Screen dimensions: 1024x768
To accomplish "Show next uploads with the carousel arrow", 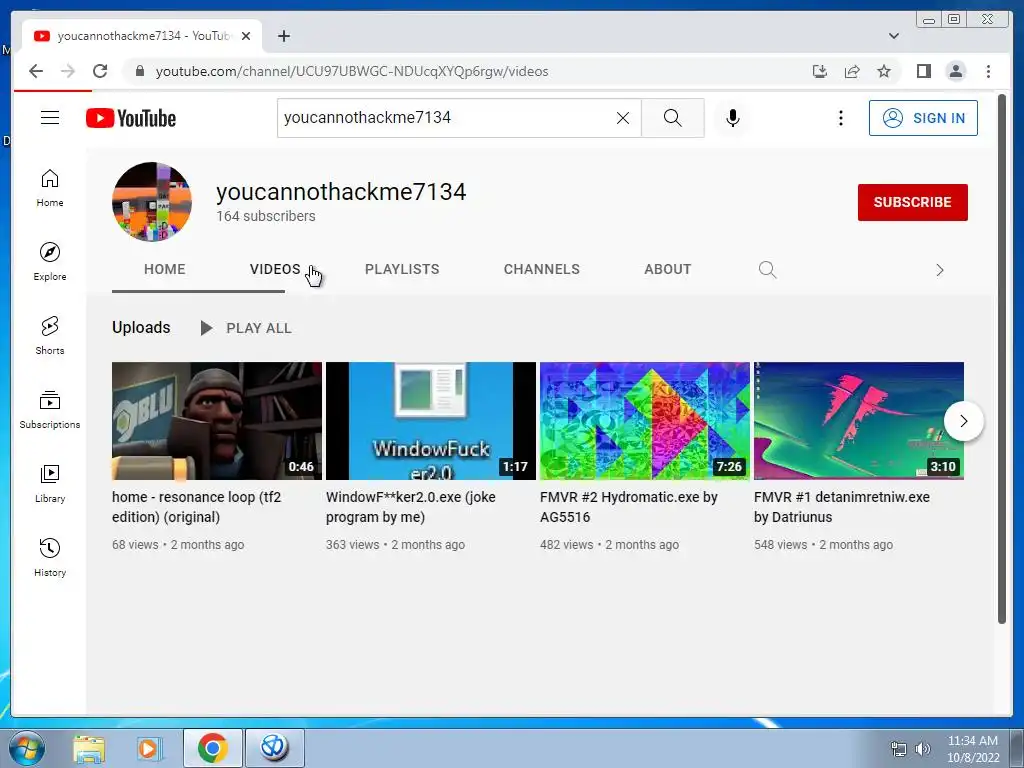I will tap(964, 421).
